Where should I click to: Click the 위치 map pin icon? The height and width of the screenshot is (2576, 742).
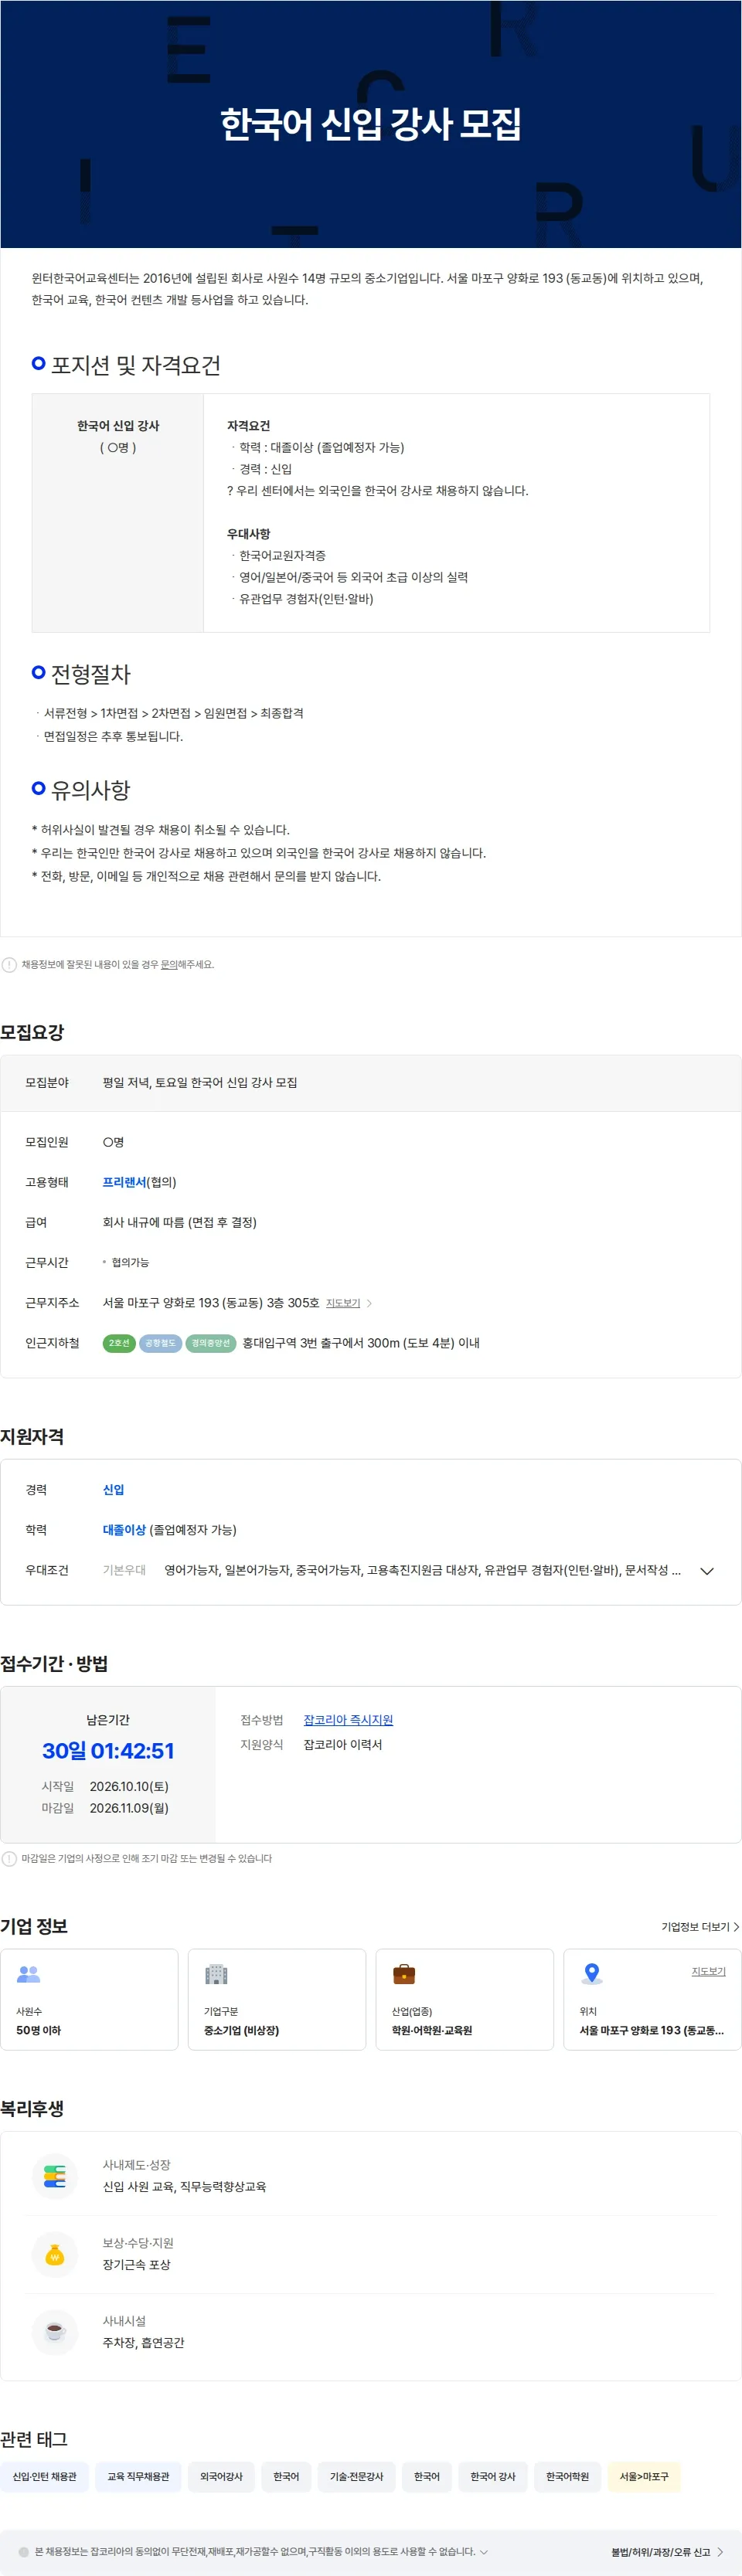(x=592, y=1973)
